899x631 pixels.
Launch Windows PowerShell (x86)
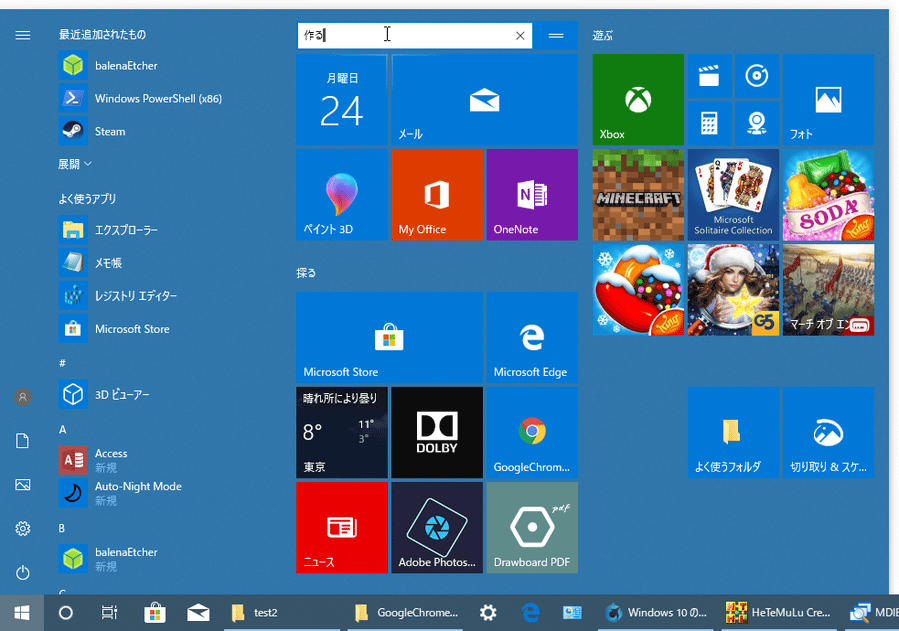pyautogui.click(x=140, y=99)
